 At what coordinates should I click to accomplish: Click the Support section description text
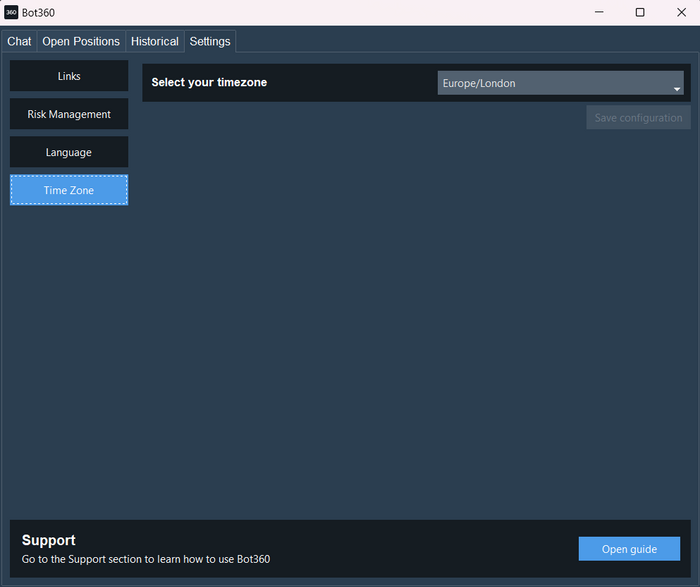point(146,559)
